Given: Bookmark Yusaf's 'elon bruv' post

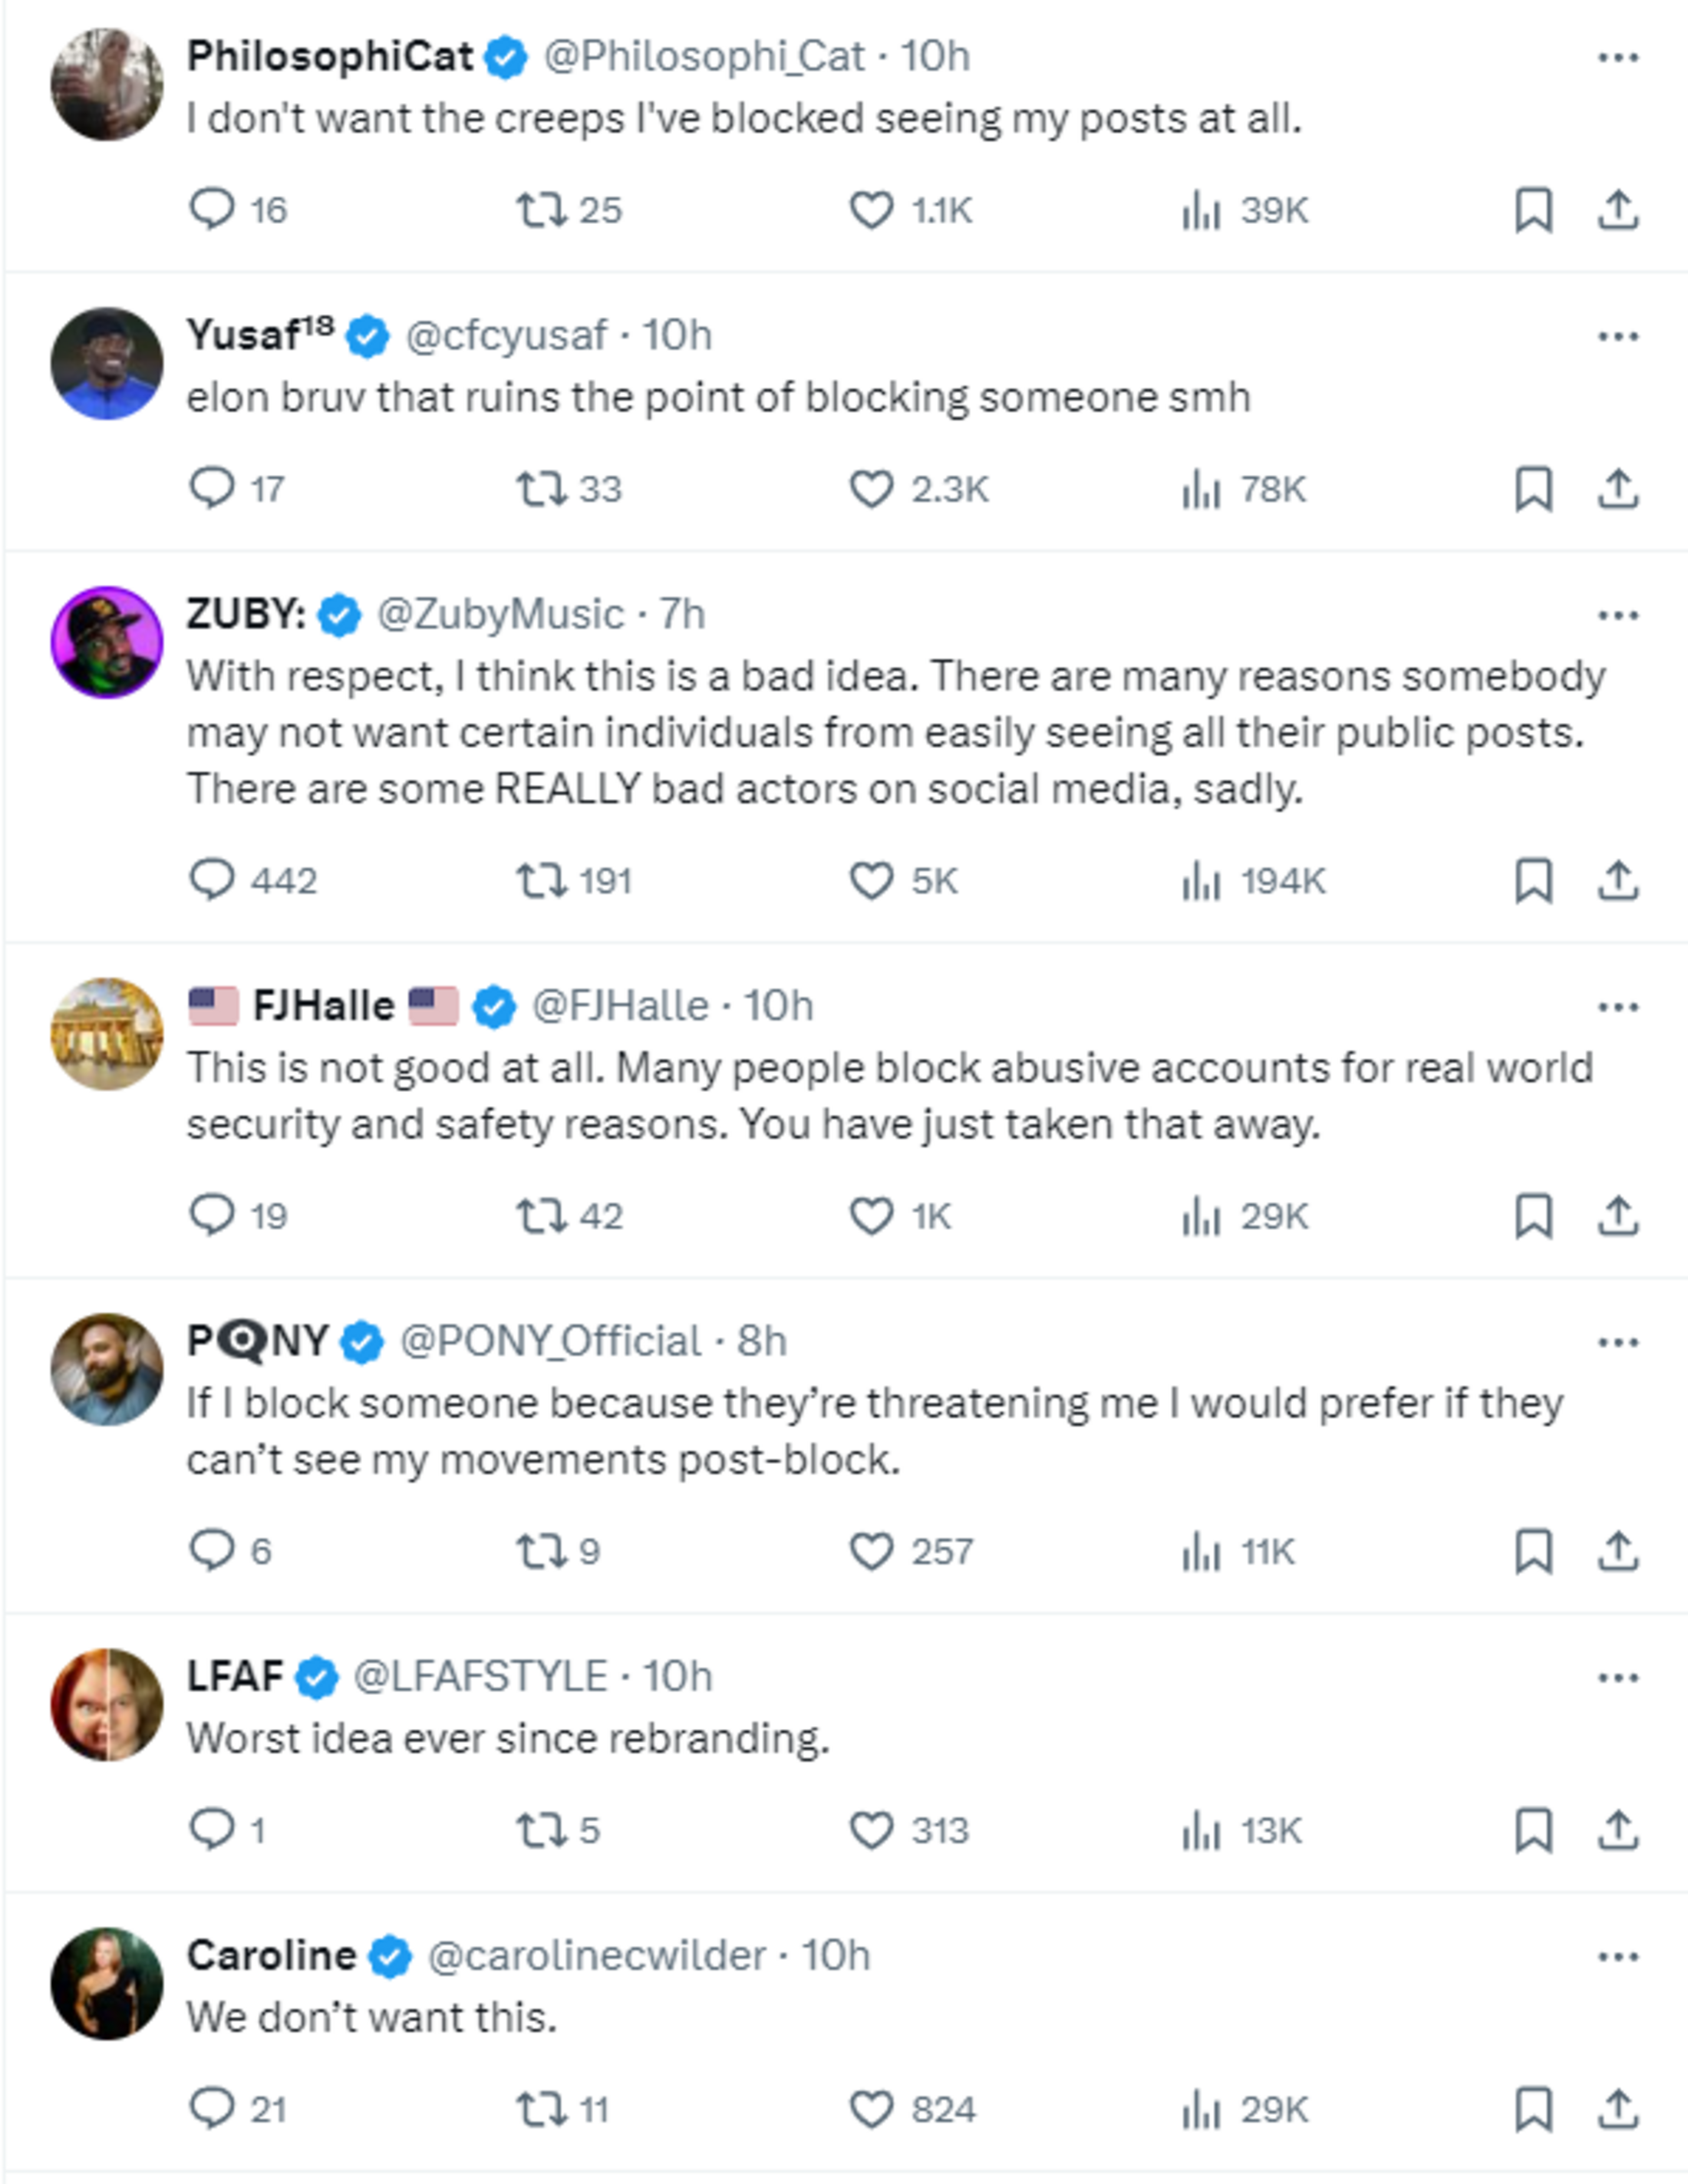Looking at the screenshot, I should point(1533,489).
